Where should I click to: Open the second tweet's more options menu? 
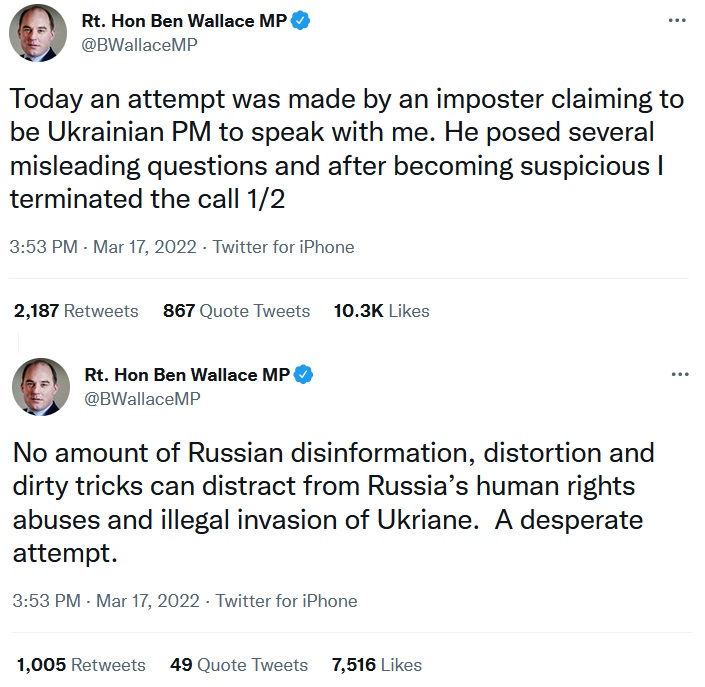680,374
